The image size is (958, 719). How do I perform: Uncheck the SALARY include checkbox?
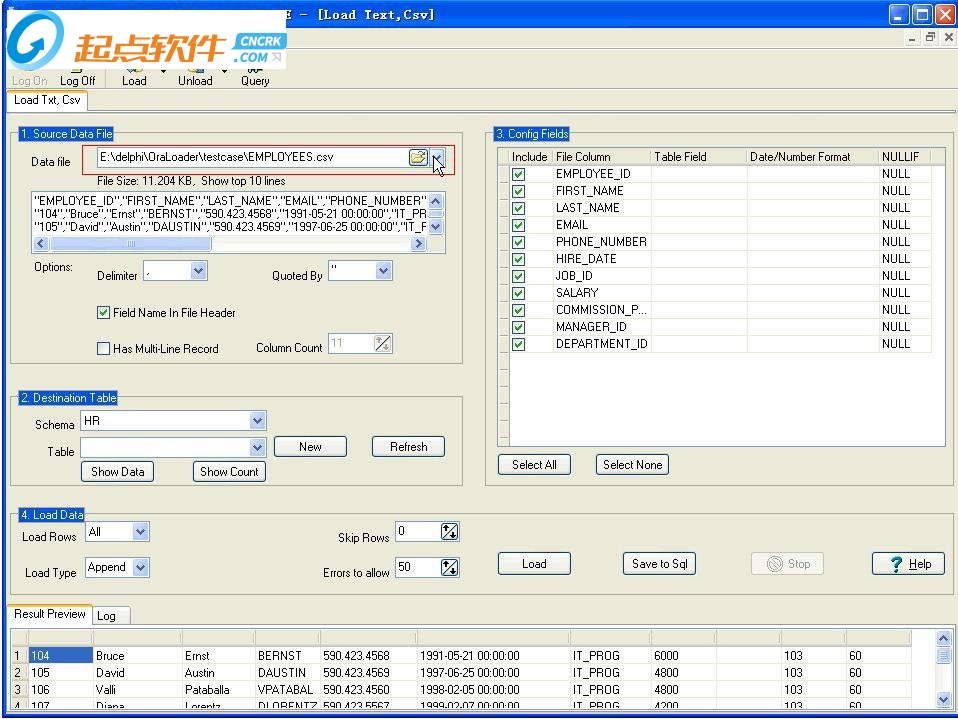coord(518,293)
